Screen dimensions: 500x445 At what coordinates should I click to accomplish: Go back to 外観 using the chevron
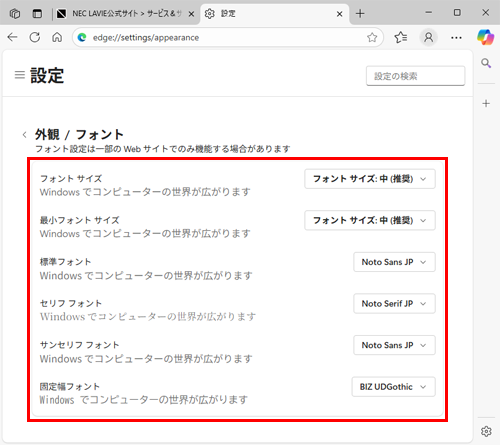pyautogui.click(x=24, y=135)
